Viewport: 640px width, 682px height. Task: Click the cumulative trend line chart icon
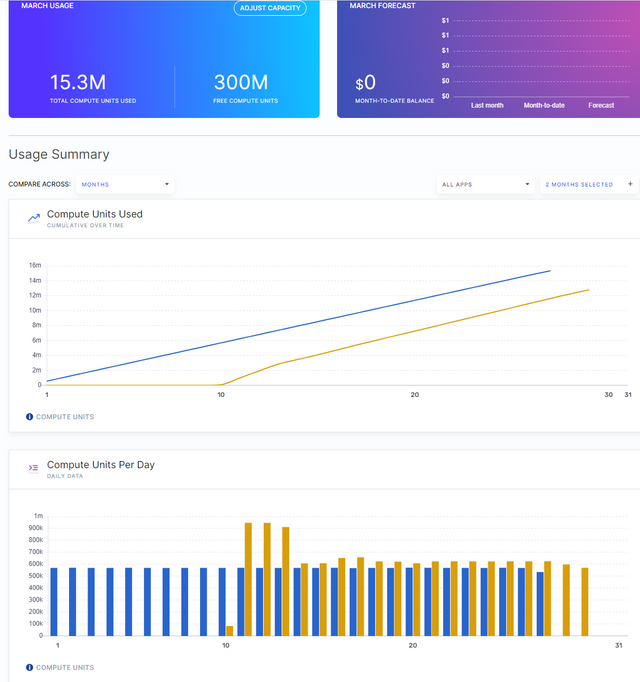[34, 218]
